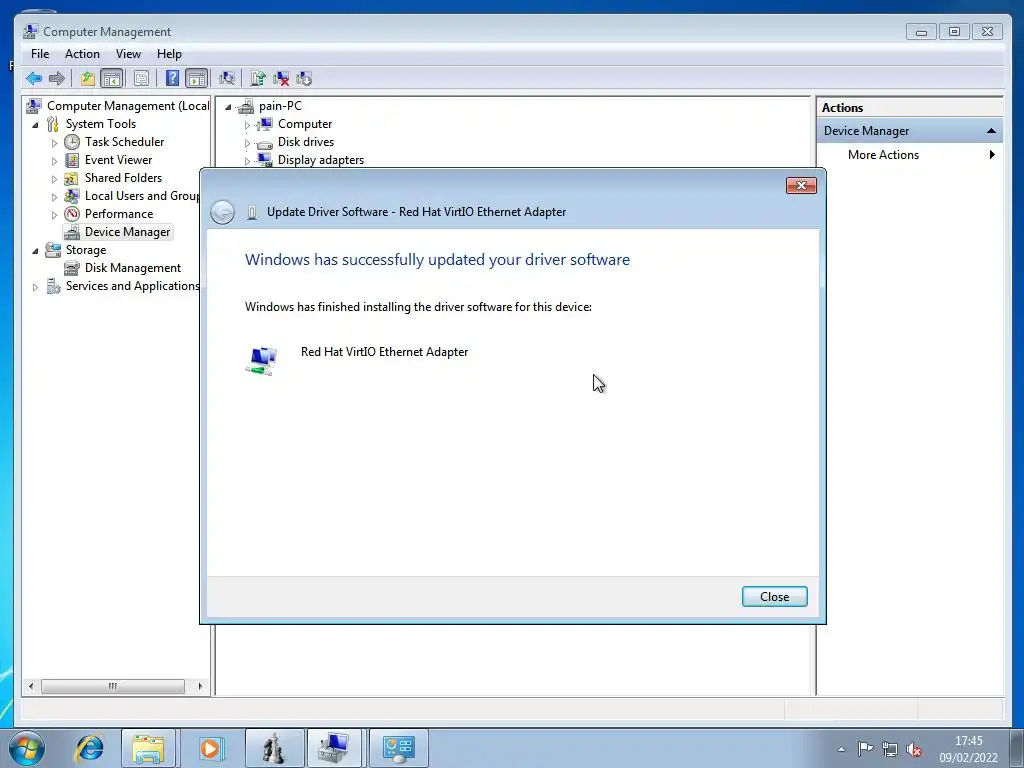Click Scan for hardware changes icon
The height and width of the screenshot is (768, 1024).
(x=227, y=79)
